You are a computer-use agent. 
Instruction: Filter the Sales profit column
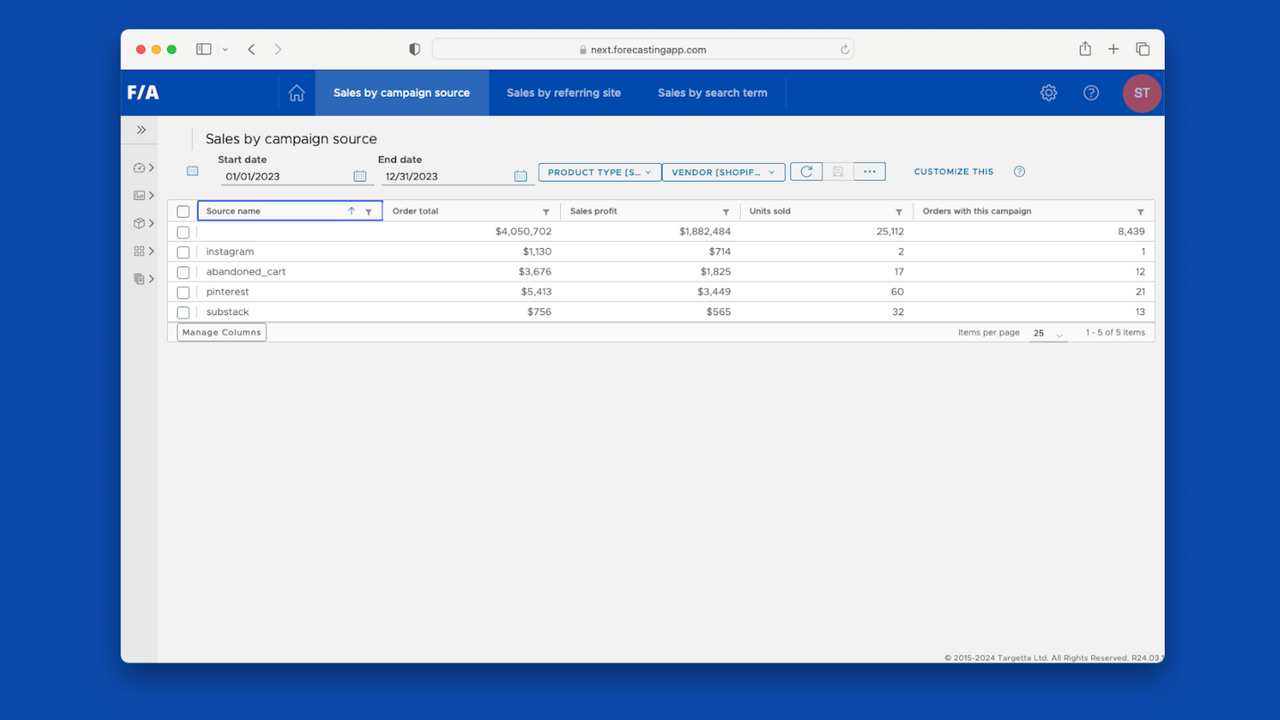726,212
